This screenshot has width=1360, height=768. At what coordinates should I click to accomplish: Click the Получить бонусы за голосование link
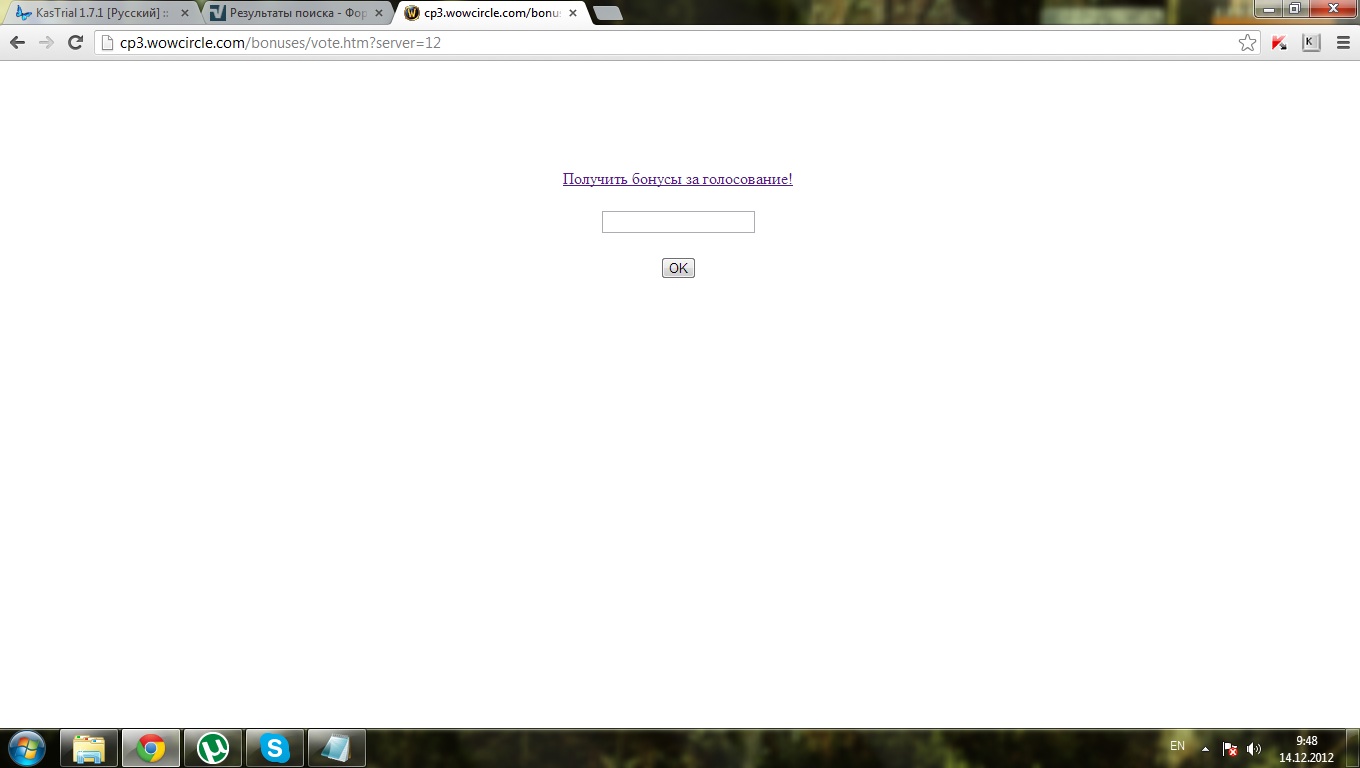(677, 179)
